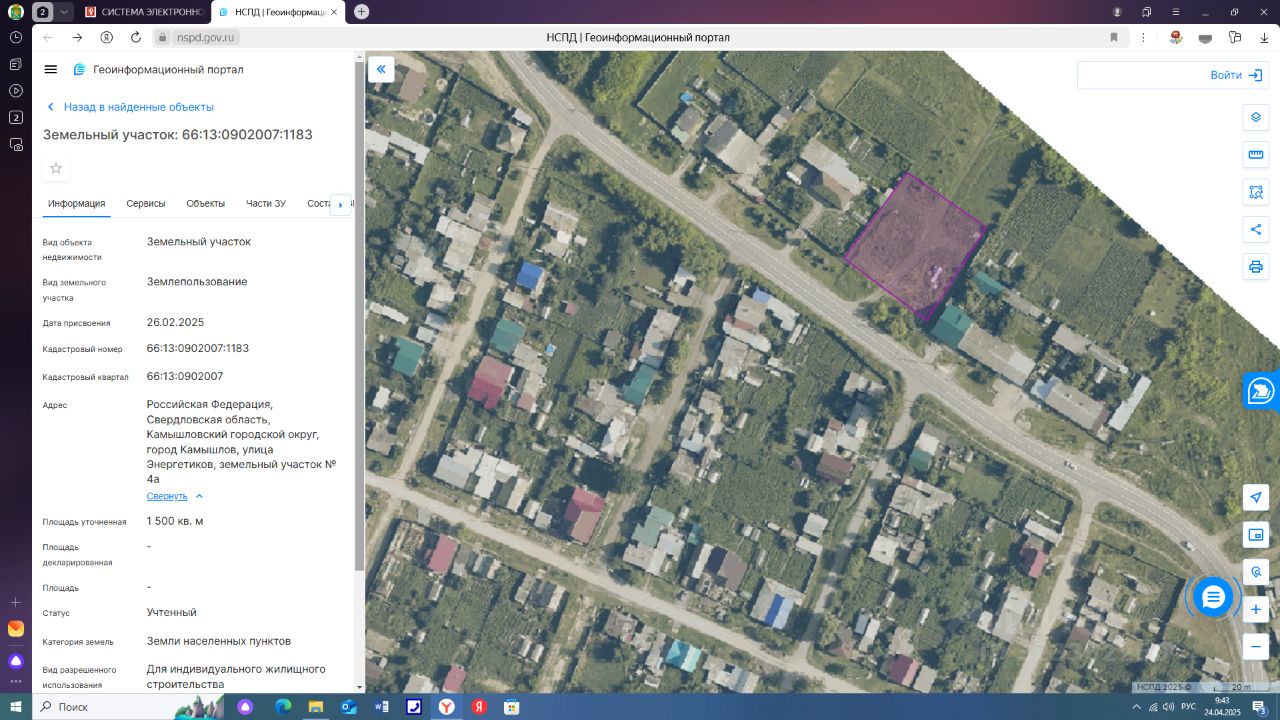The image size is (1280, 720).
Task: Zoom out on the map with minus
Action: point(1256,646)
